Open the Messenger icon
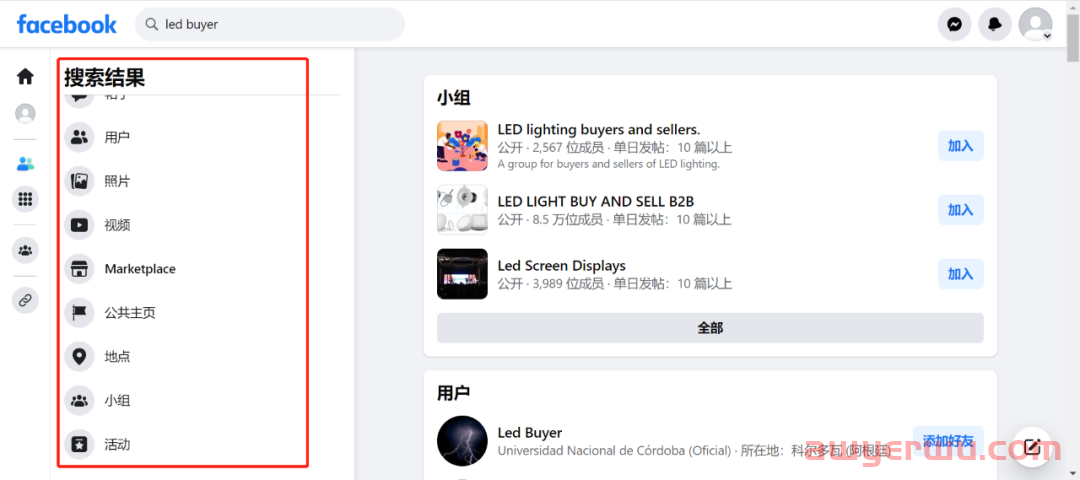This screenshot has height=480, width=1080. [x=954, y=25]
